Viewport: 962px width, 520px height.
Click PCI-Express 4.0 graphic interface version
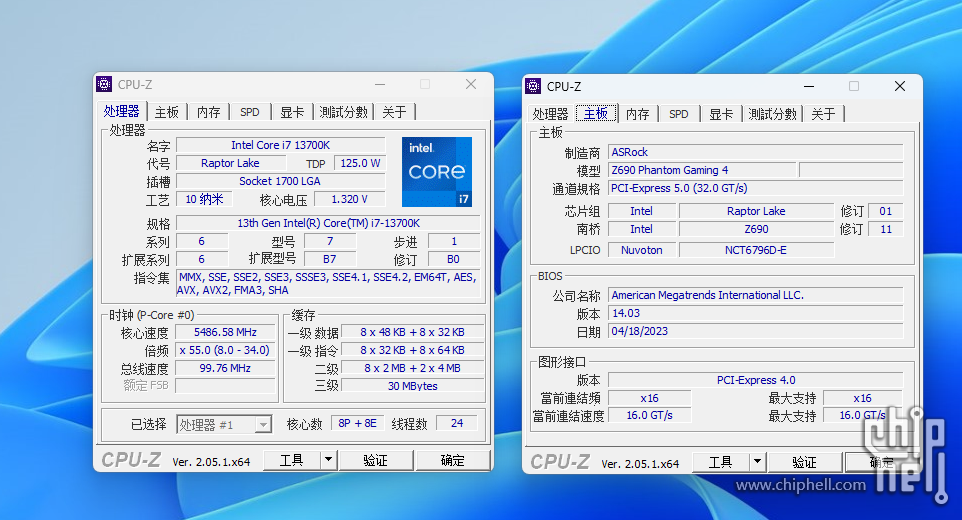click(x=756, y=380)
